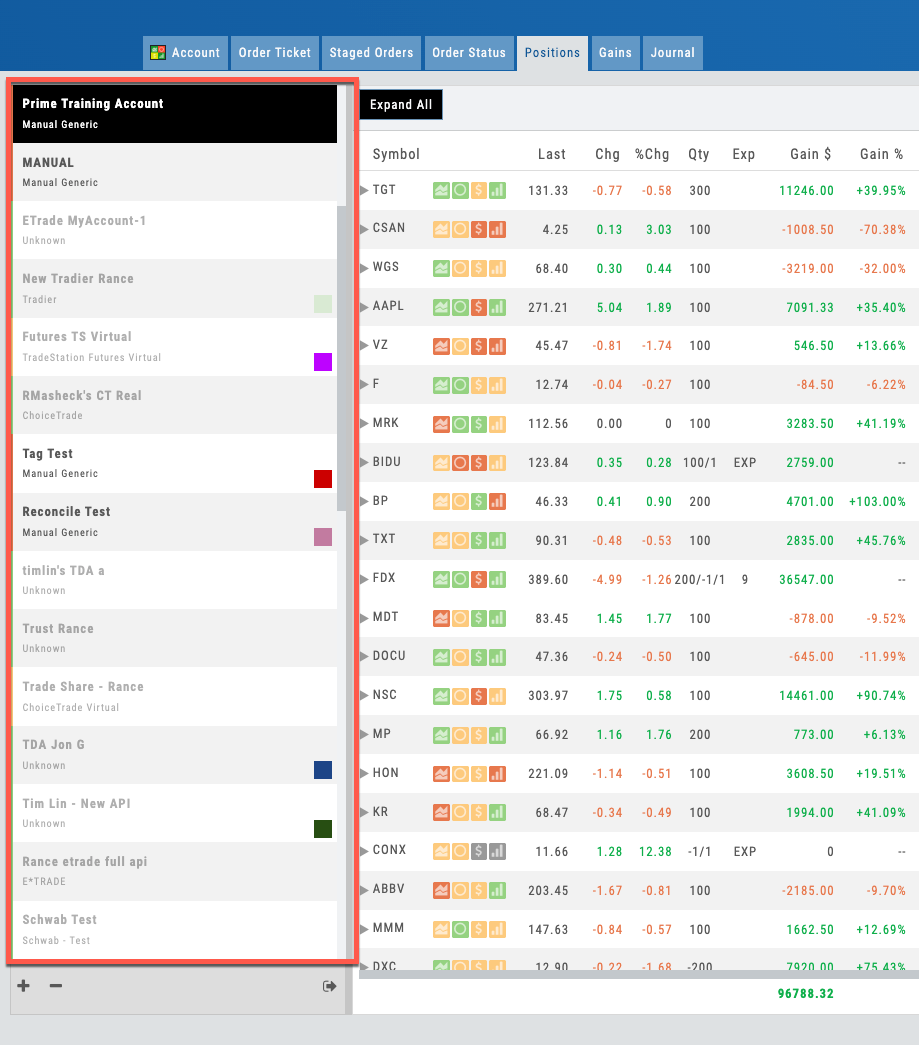This screenshot has height=1045, width=919.
Task: Click the plus icon to add an account
Action: click(x=23, y=986)
